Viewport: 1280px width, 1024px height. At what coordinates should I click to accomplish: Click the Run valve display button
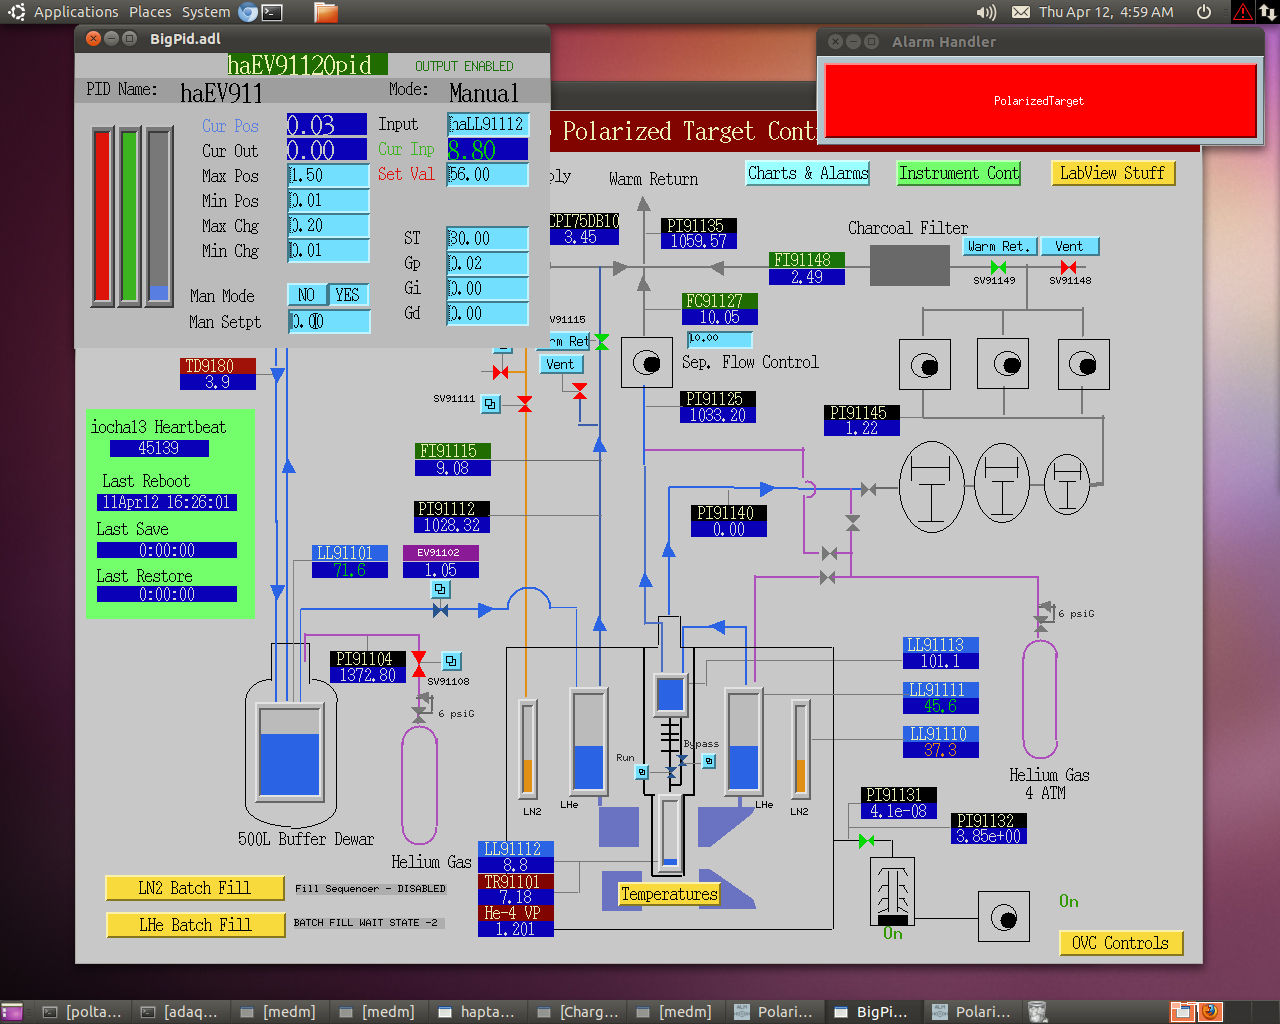pyautogui.click(x=642, y=772)
